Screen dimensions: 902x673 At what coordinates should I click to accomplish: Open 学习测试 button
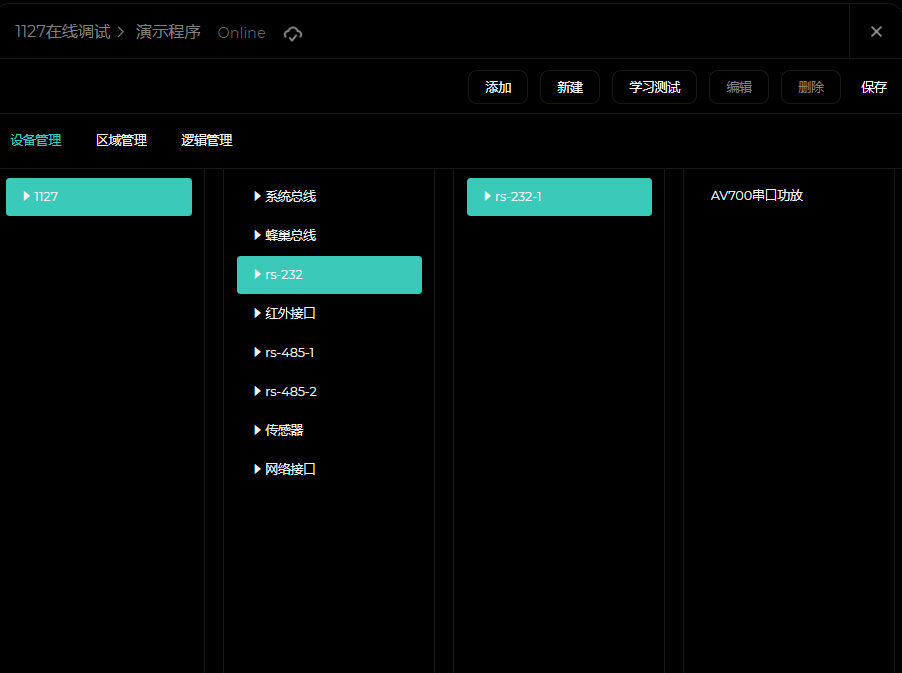654,87
